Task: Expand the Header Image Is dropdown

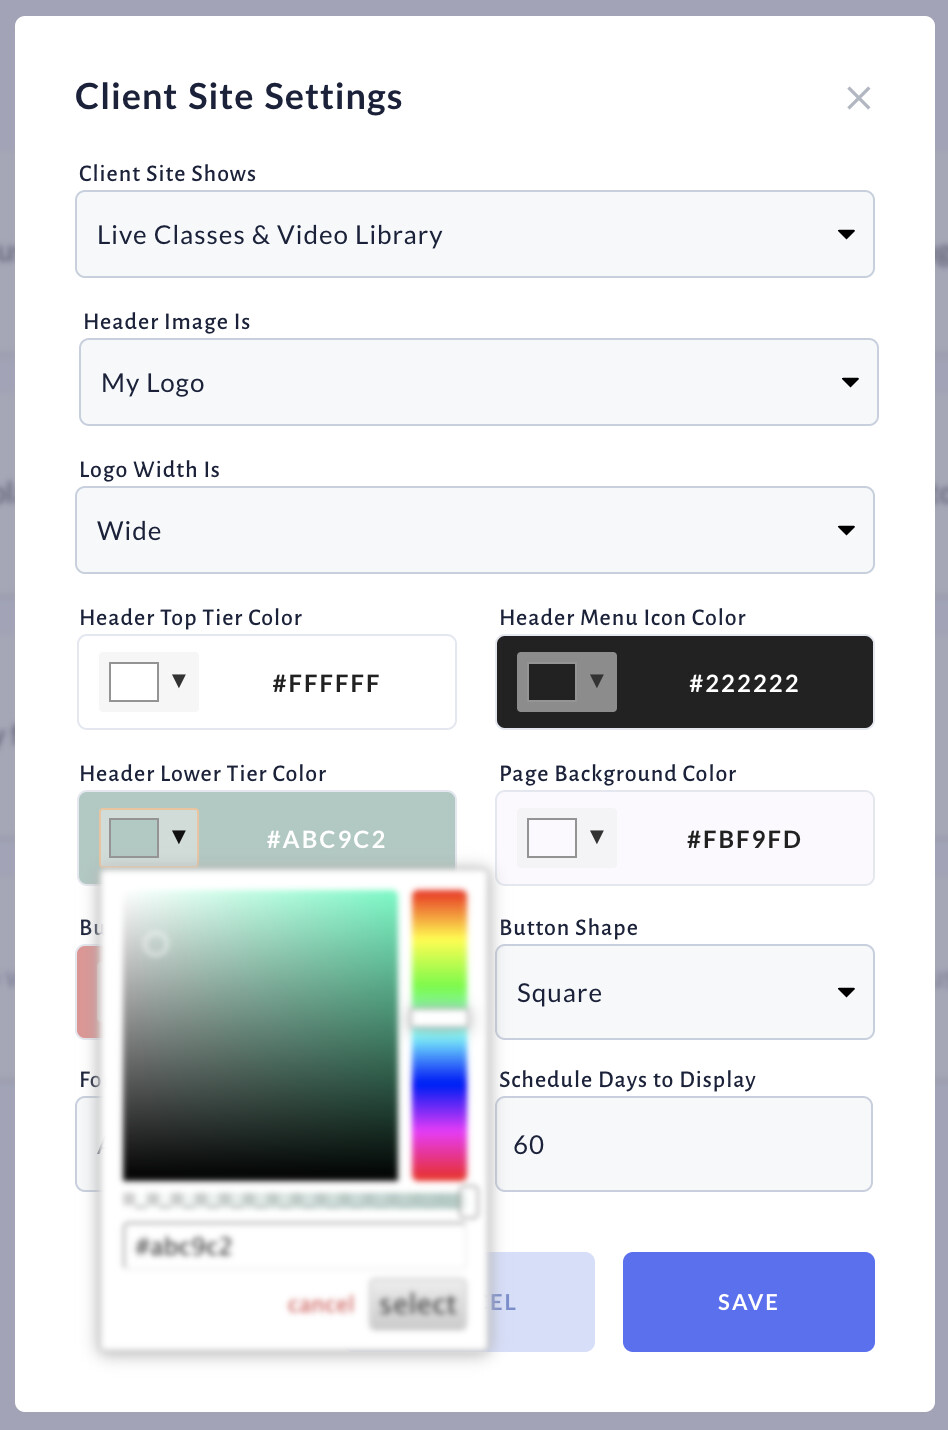Action: (x=479, y=382)
